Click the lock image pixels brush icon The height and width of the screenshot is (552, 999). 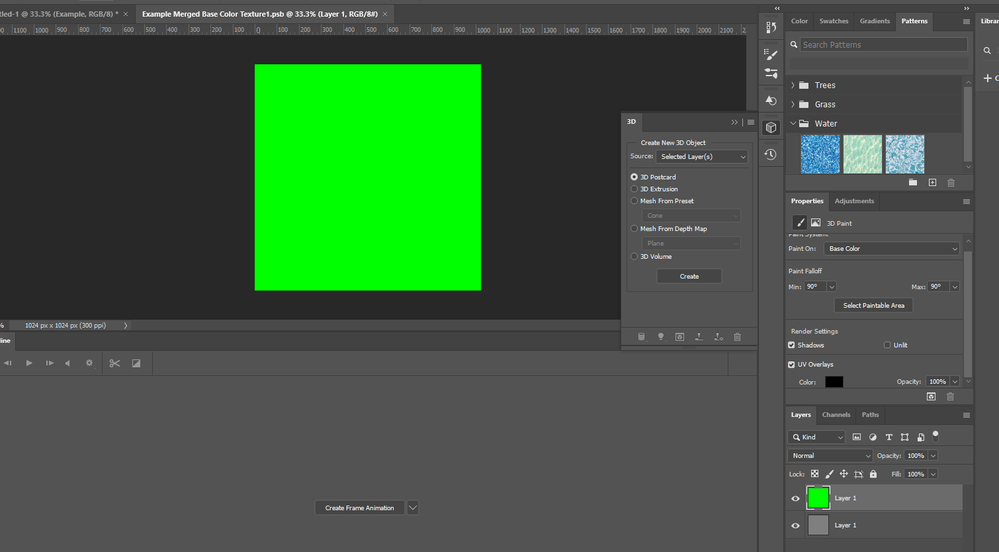pos(829,474)
